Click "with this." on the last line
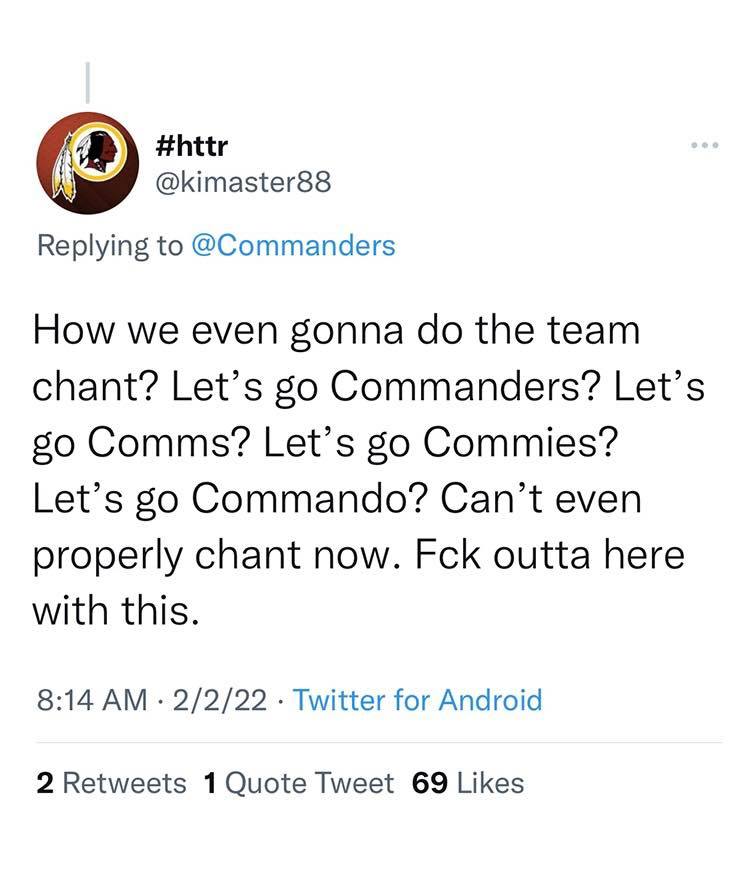Image resolution: width=750 pixels, height=880 pixels. (x=110, y=610)
